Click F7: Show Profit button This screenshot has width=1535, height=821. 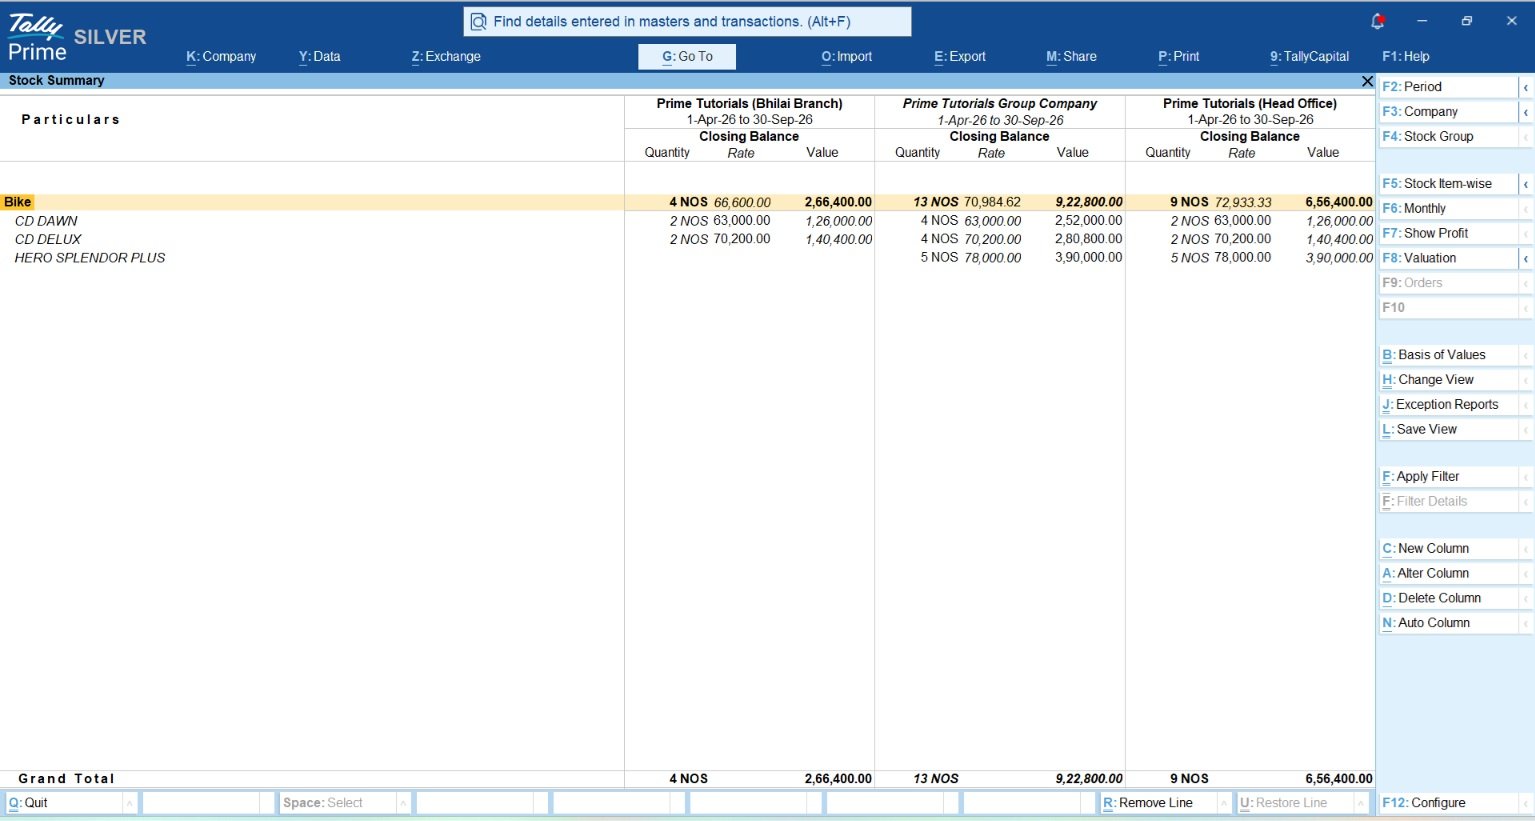coord(1448,233)
